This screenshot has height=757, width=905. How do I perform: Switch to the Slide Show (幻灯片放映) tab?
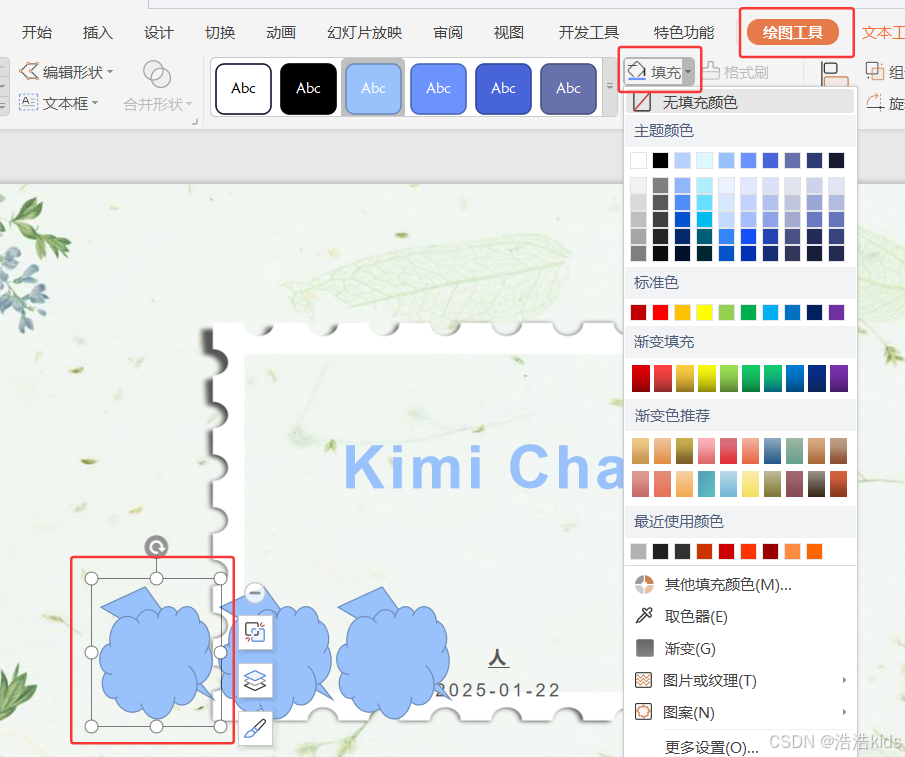click(x=364, y=32)
